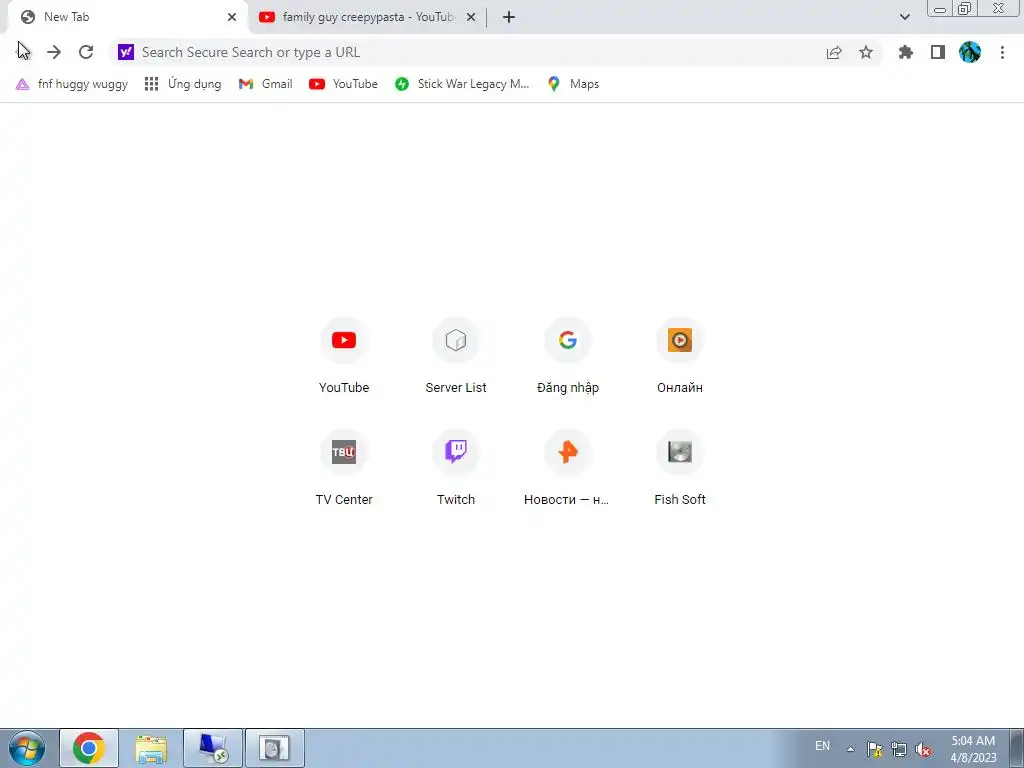Open the Fish Soft shortcut tile
Screen dimensions: 1024x768
(x=680, y=468)
